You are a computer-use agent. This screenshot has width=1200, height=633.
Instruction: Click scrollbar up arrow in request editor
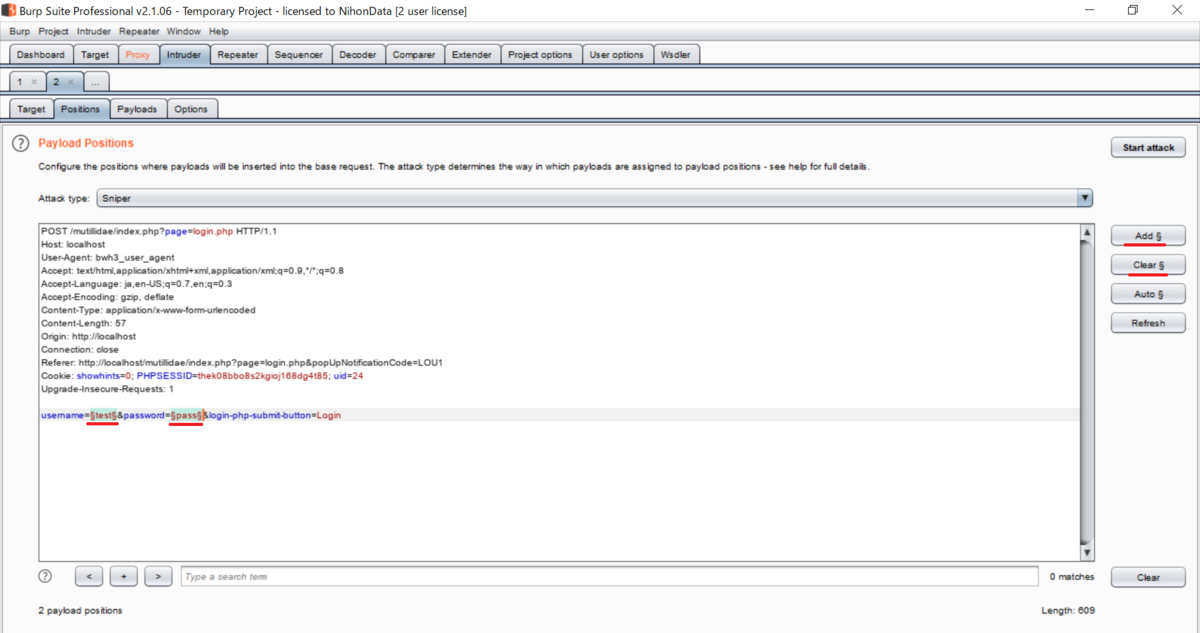pos(1087,233)
